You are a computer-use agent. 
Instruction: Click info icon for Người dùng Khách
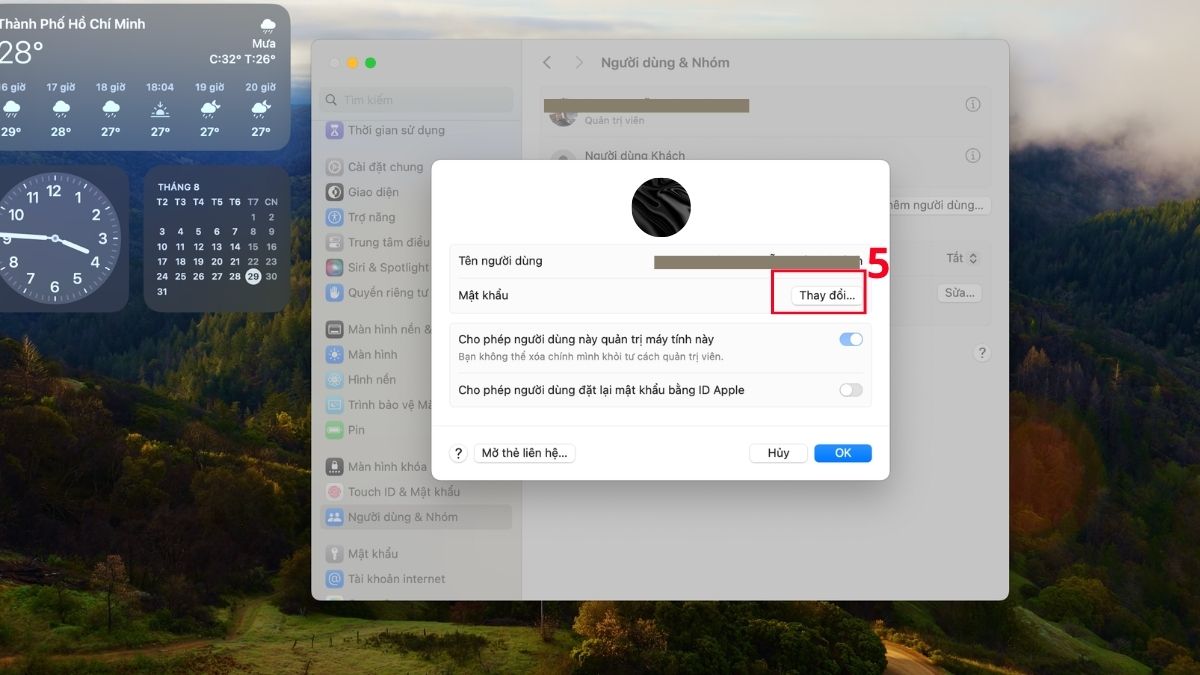972,155
